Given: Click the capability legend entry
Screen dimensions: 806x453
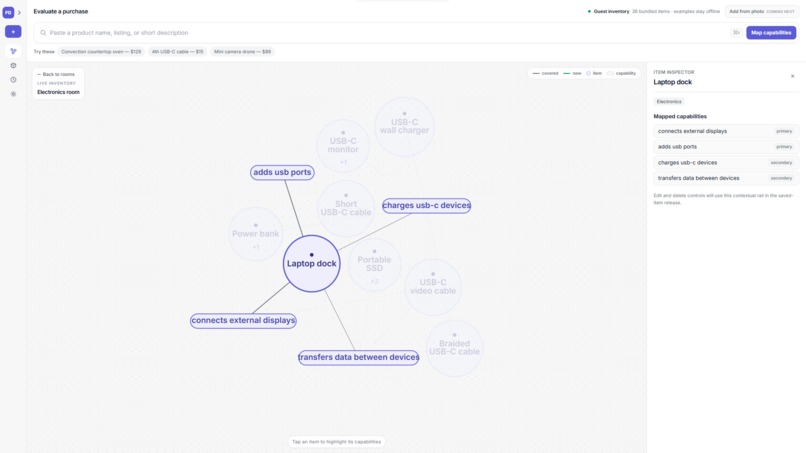Looking at the screenshot, I should 621,74.
